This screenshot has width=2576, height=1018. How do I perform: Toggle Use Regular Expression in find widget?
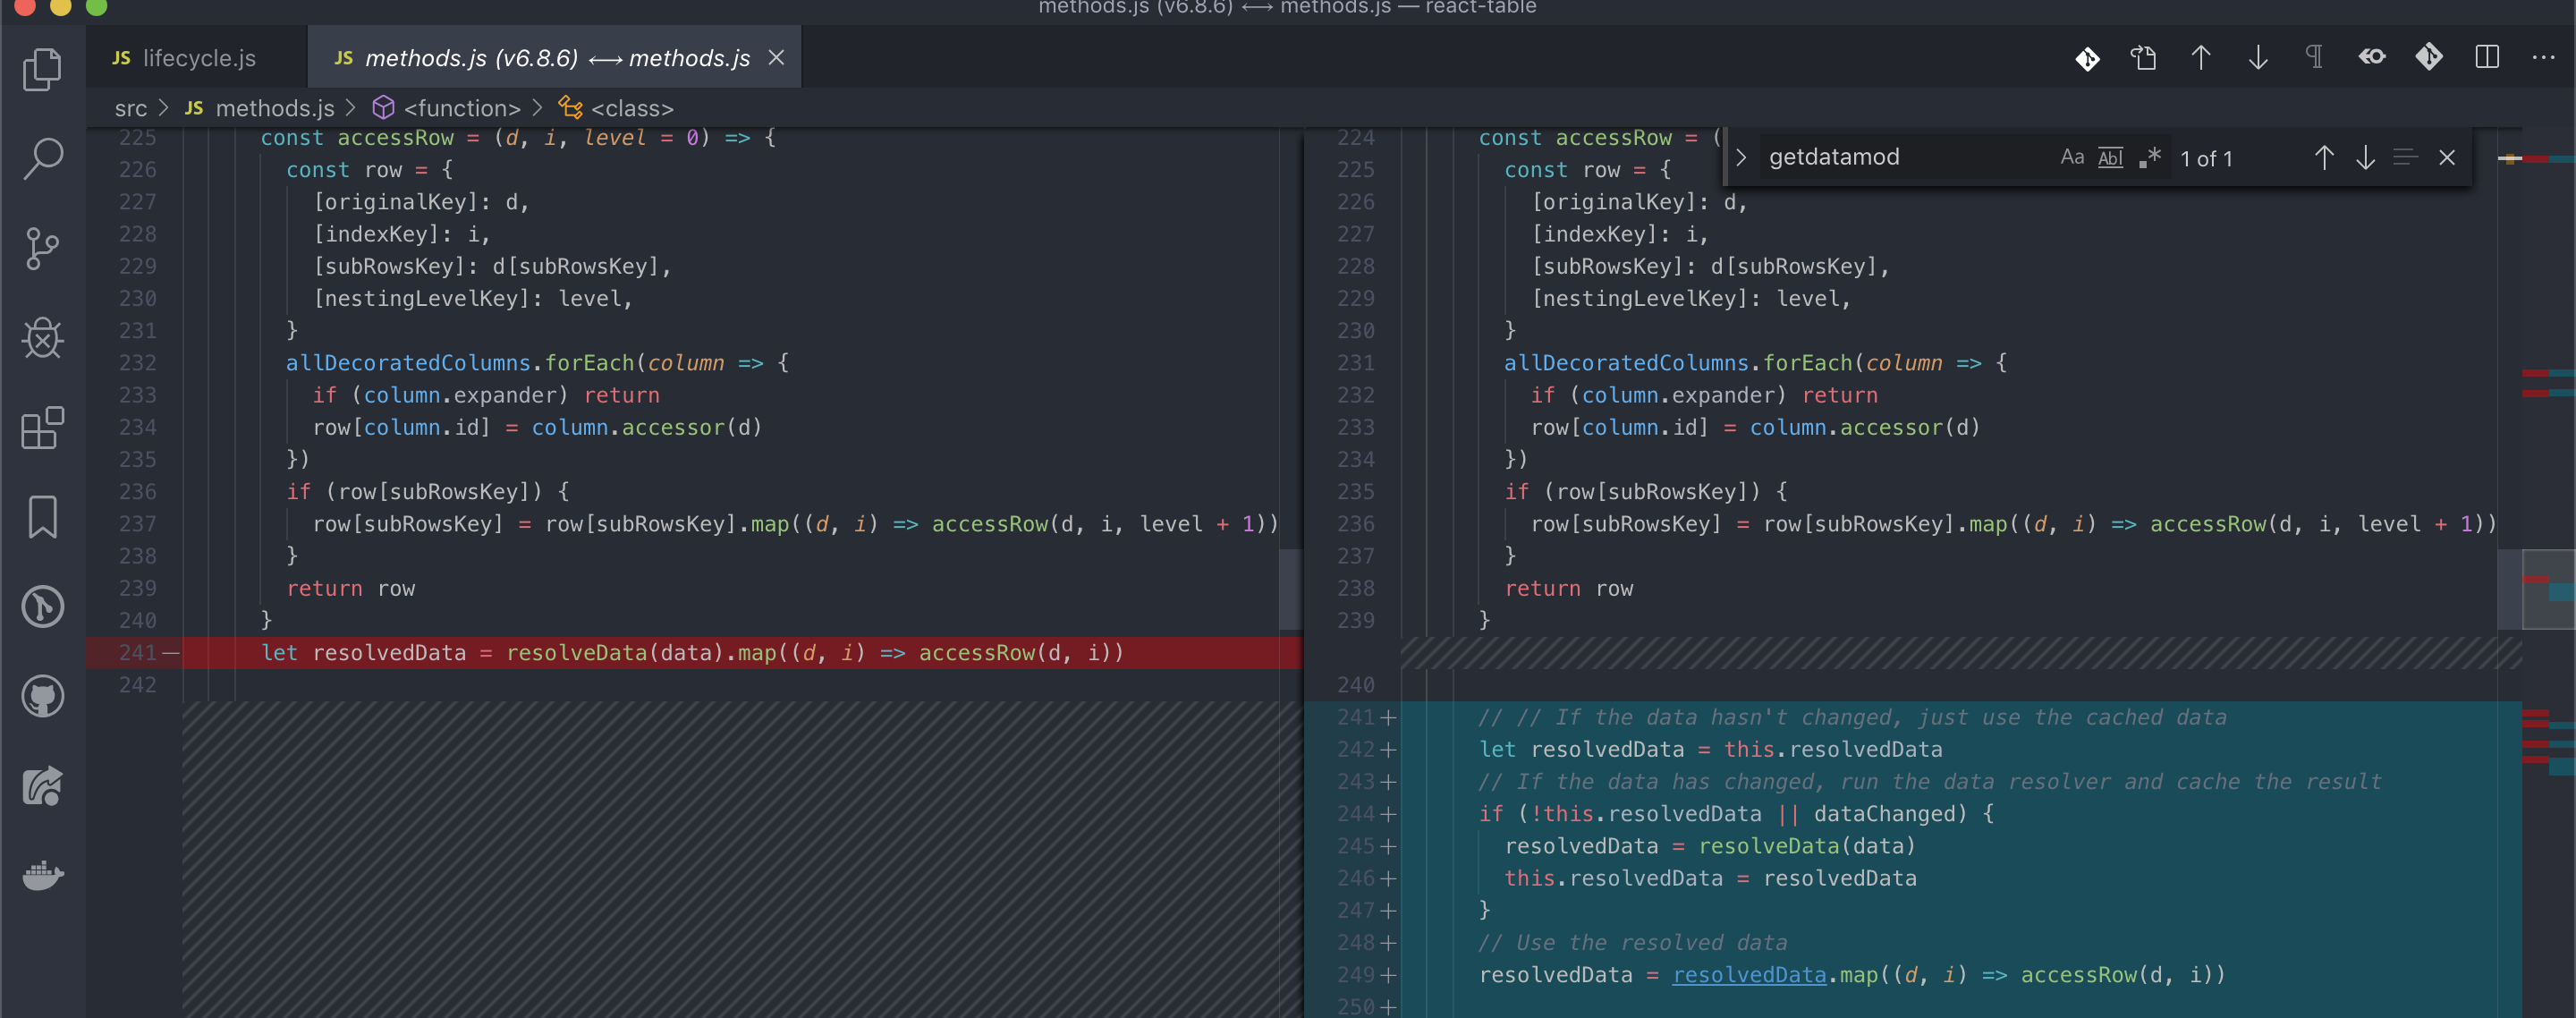(x=2150, y=157)
